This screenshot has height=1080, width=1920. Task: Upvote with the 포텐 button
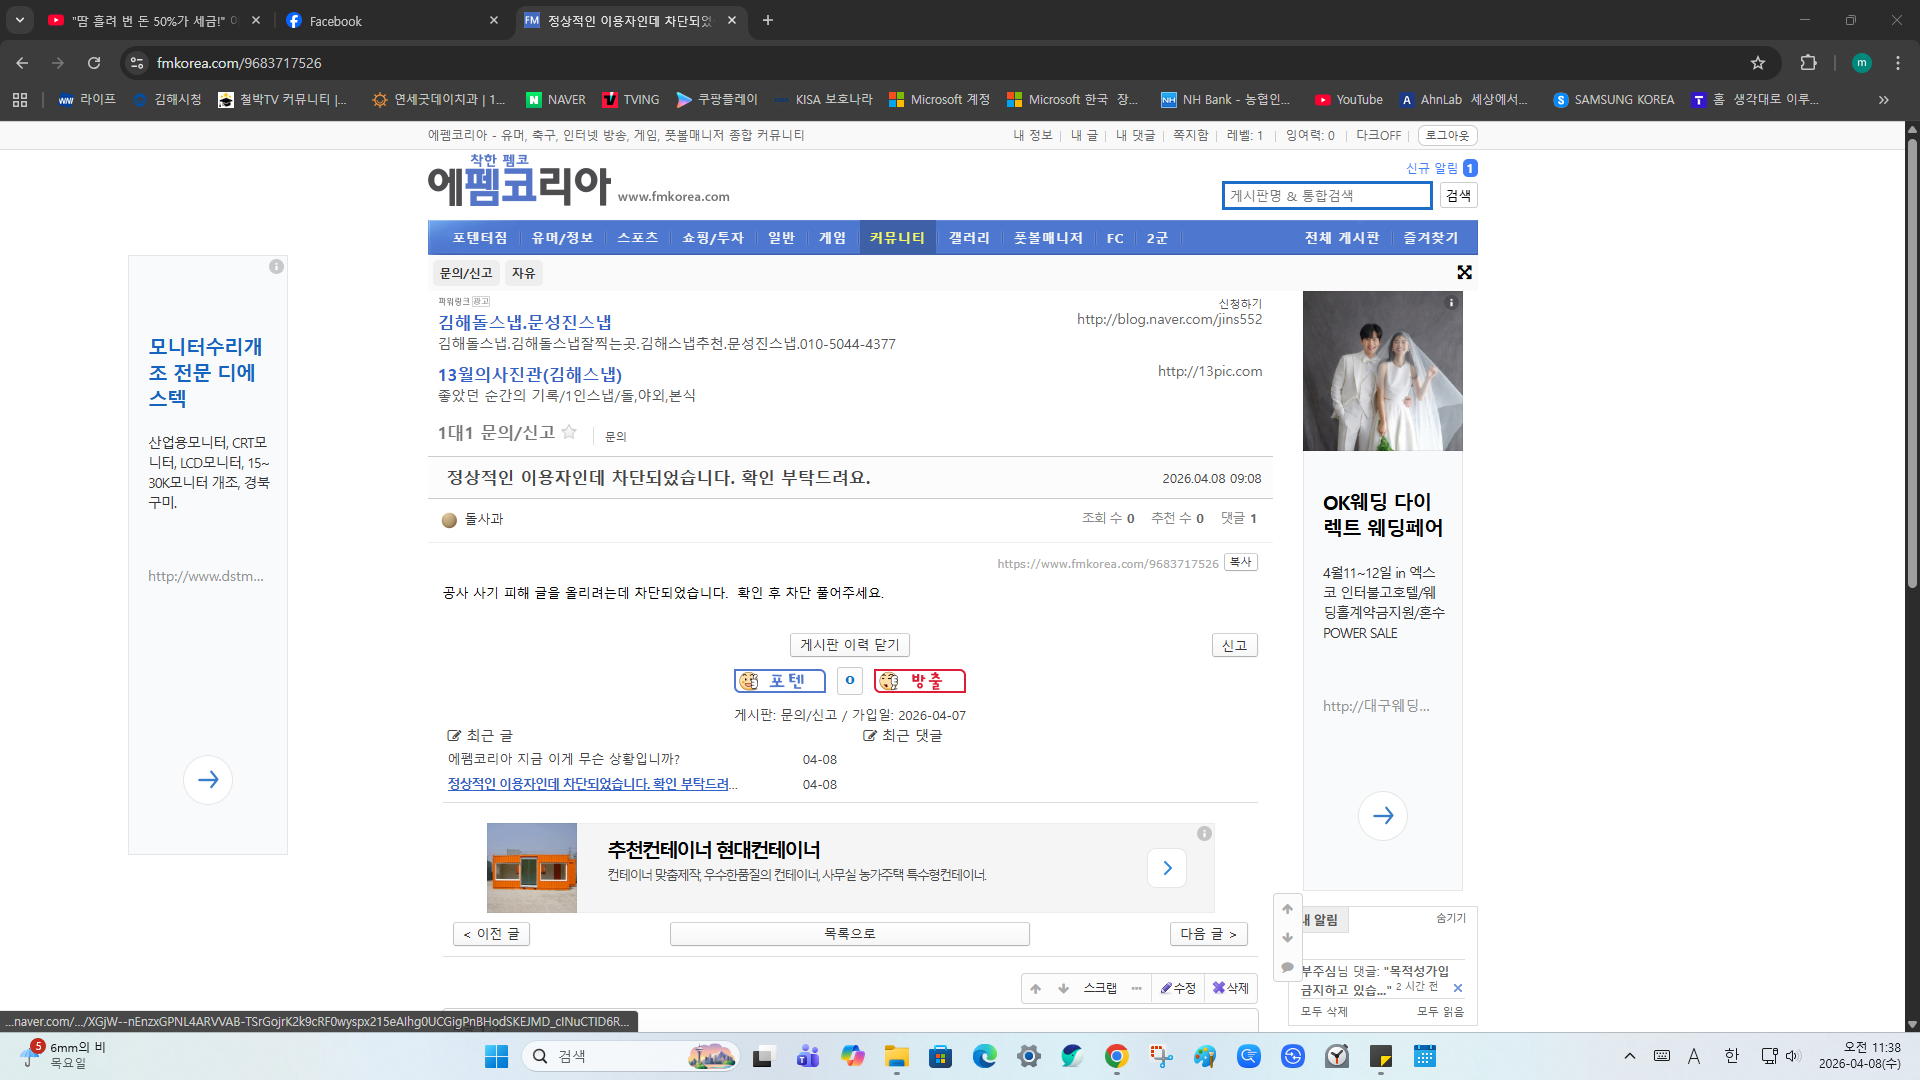coord(780,681)
